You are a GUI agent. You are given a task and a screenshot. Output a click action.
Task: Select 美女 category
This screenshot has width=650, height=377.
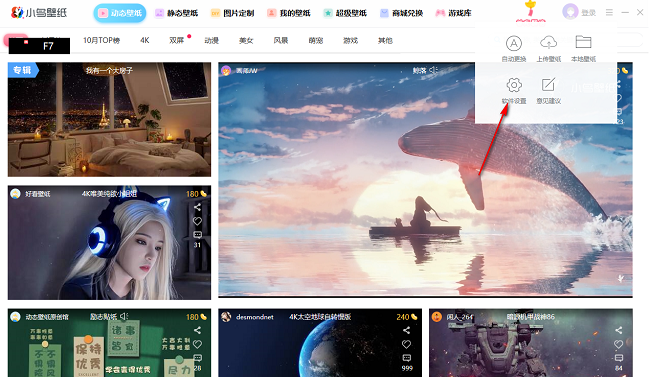(x=246, y=40)
